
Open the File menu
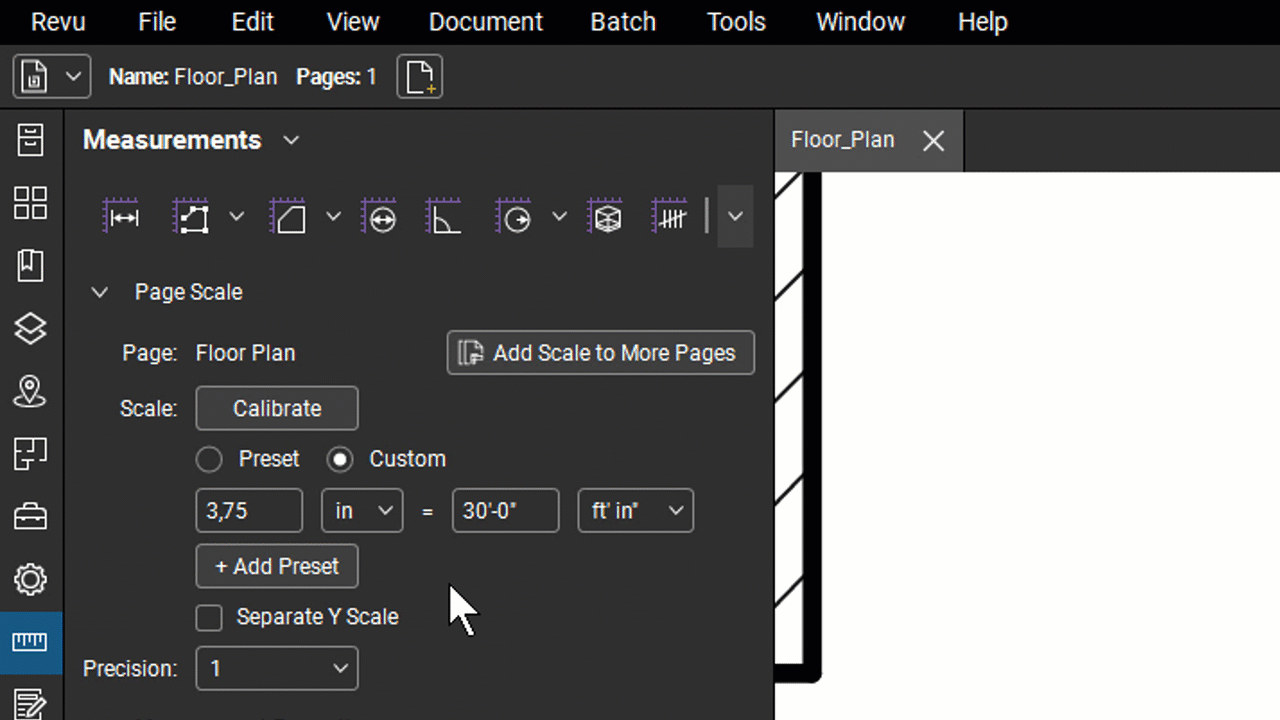[x=157, y=22]
